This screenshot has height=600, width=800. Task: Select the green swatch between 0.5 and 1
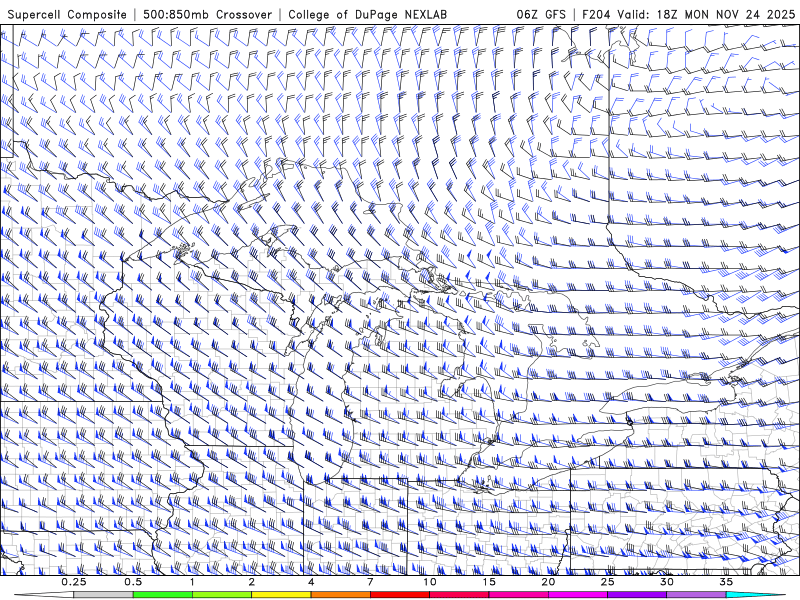click(163, 595)
